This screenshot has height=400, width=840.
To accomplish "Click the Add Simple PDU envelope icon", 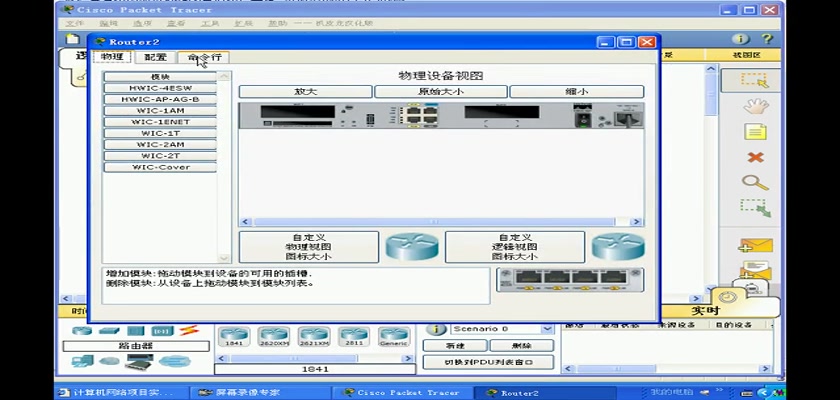I will point(755,245).
